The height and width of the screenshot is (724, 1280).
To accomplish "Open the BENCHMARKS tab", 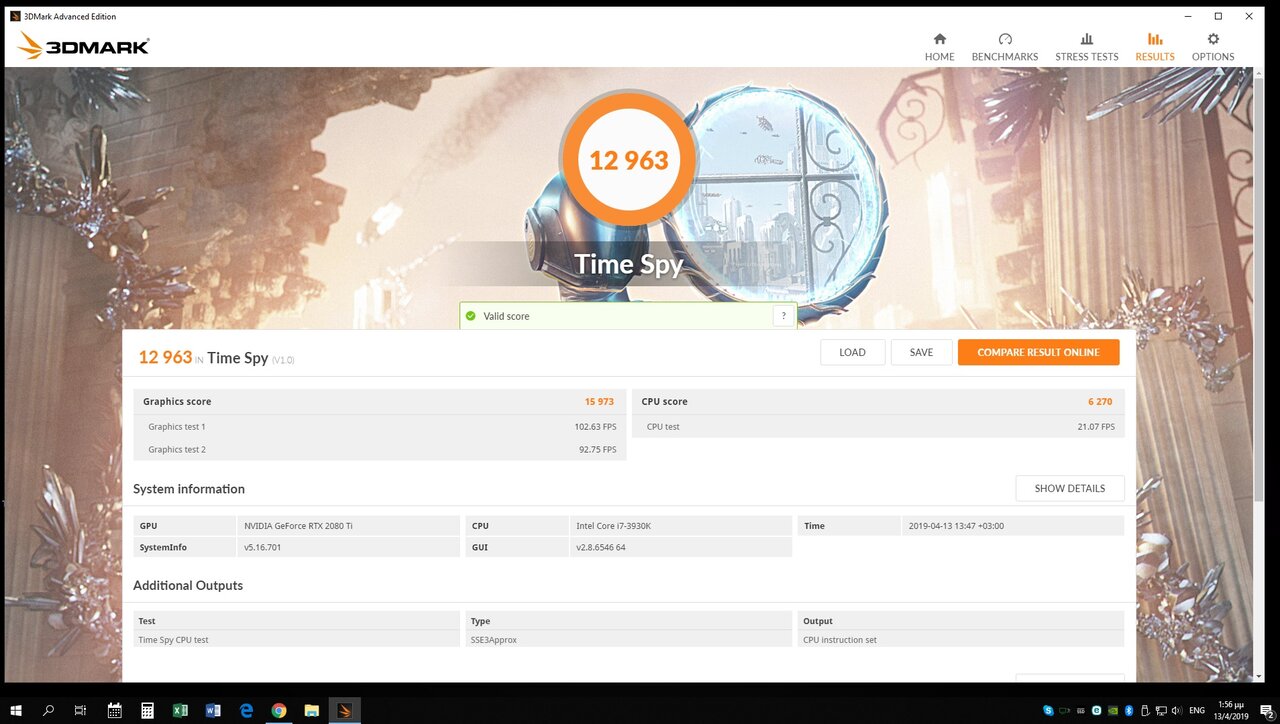I will click(x=1005, y=47).
